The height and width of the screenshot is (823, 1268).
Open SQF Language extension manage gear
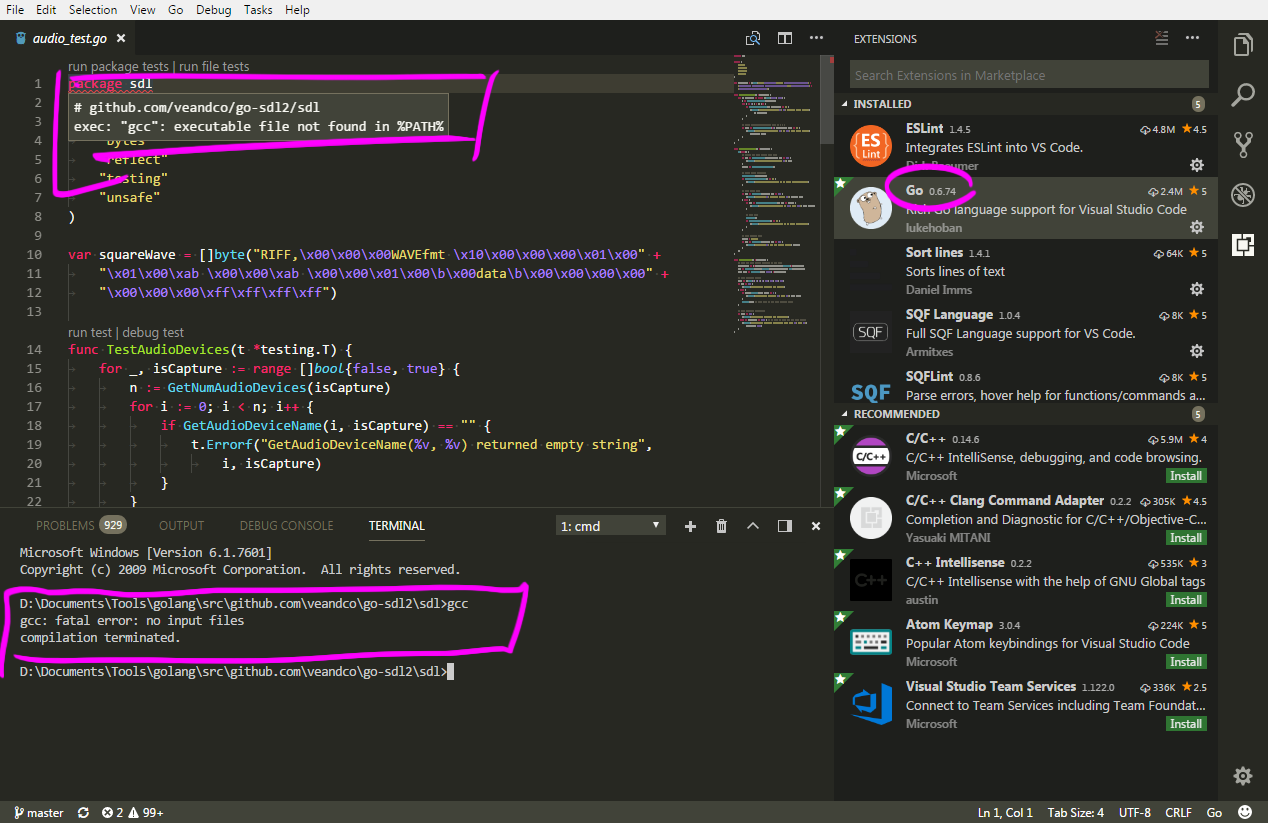1196,351
